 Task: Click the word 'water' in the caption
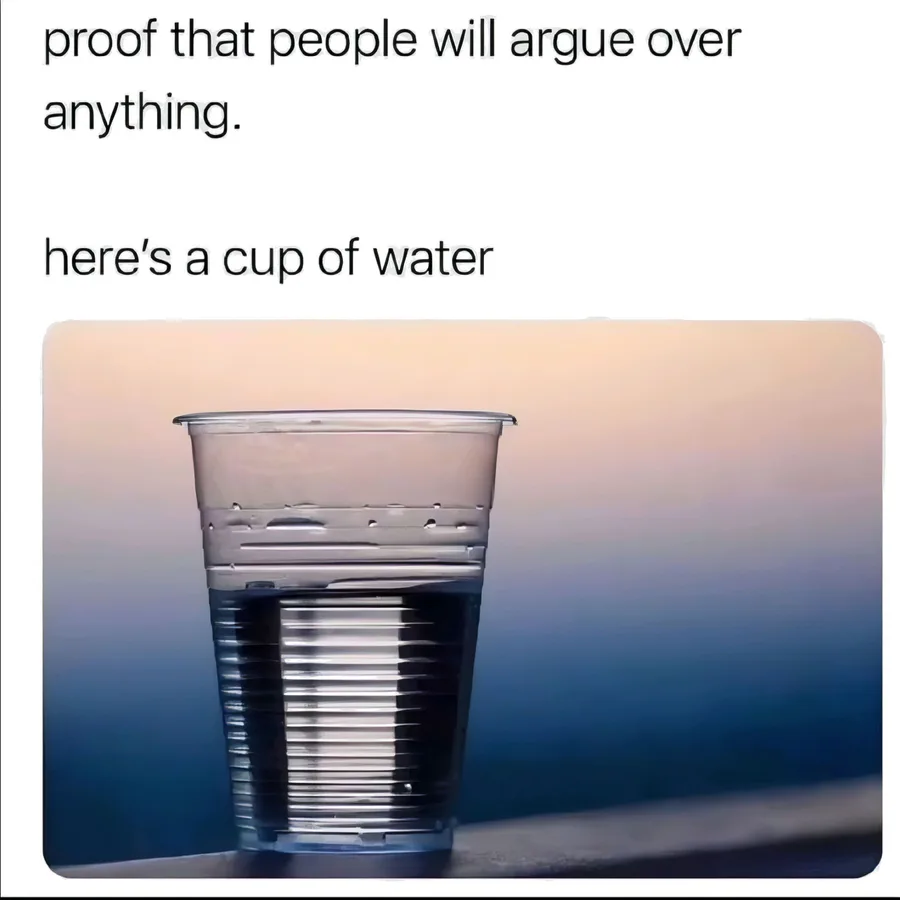tap(433, 259)
